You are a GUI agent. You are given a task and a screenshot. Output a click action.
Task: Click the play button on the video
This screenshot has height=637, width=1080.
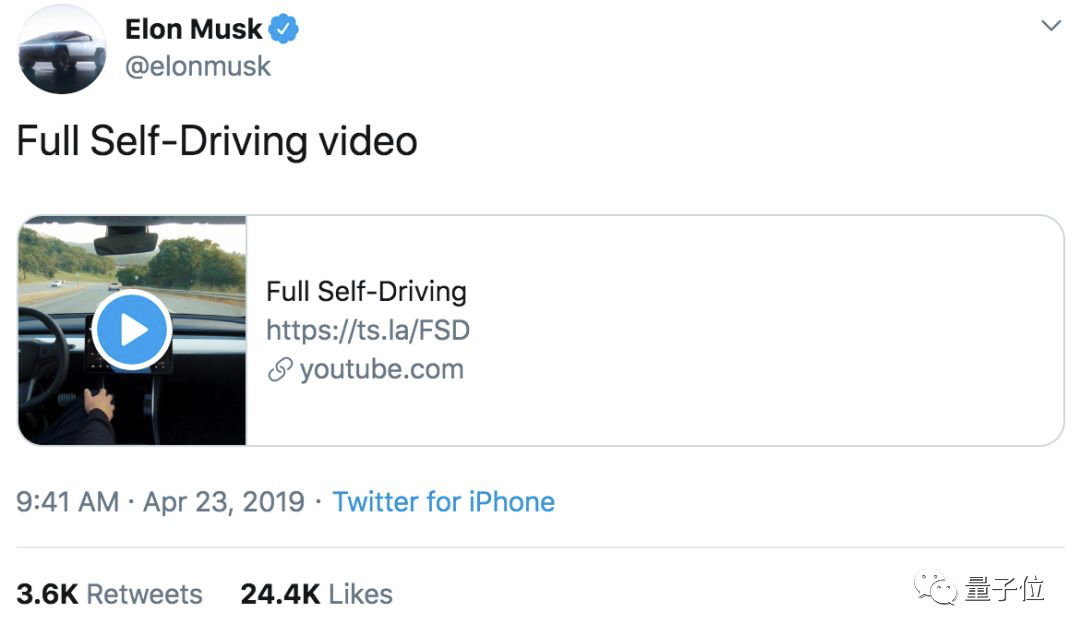click(x=132, y=330)
